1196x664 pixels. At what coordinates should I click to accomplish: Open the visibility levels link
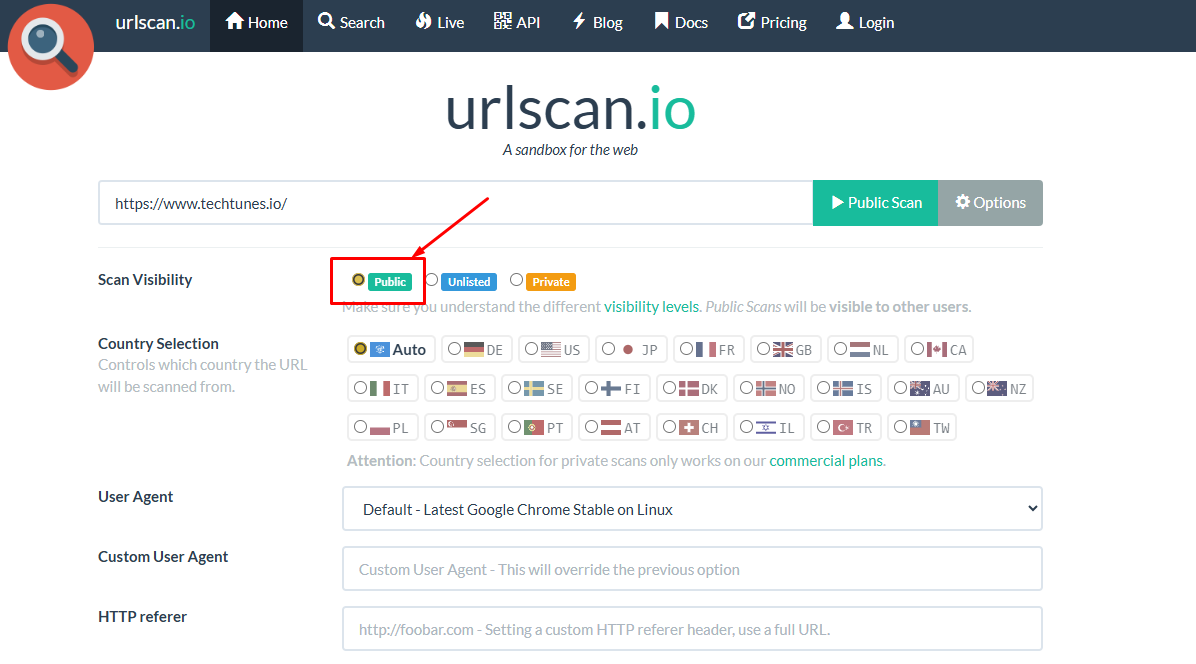[x=651, y=306]
